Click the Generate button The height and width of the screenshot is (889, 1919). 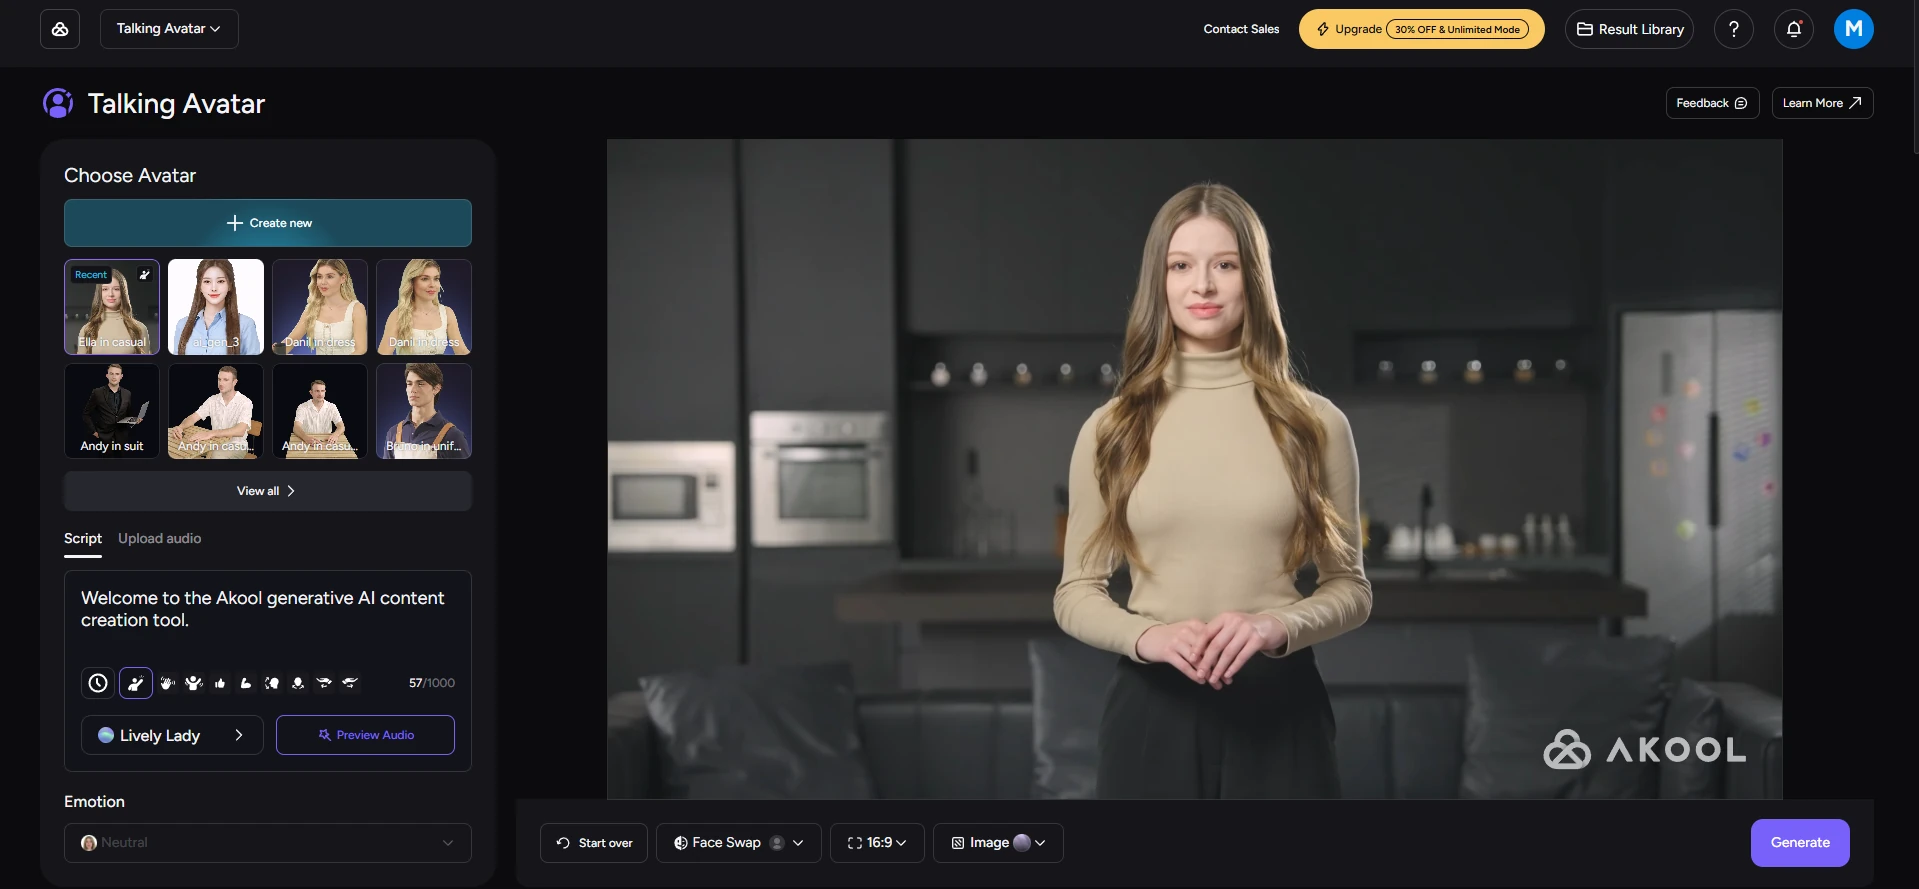point(1800,843)
